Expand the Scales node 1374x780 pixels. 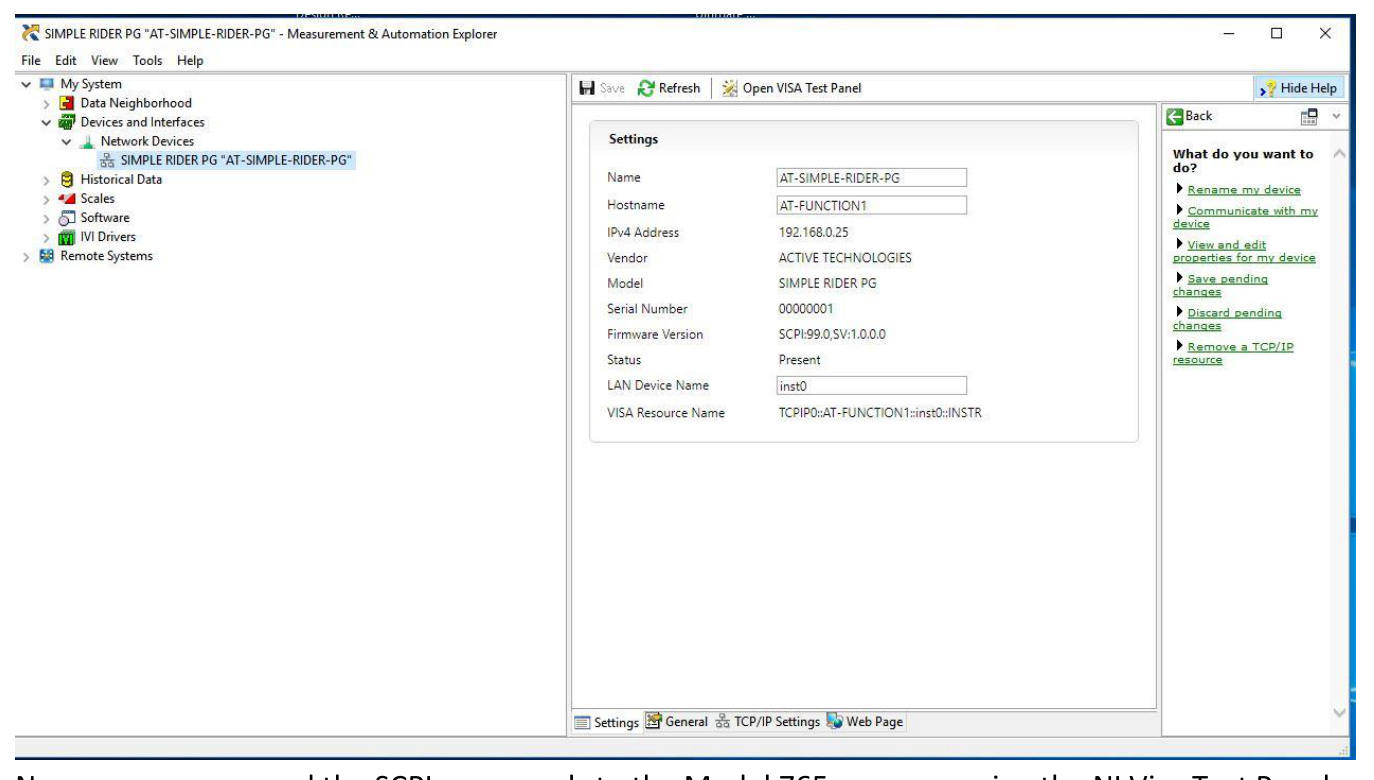pyautogui.click(x=45, y=199)
